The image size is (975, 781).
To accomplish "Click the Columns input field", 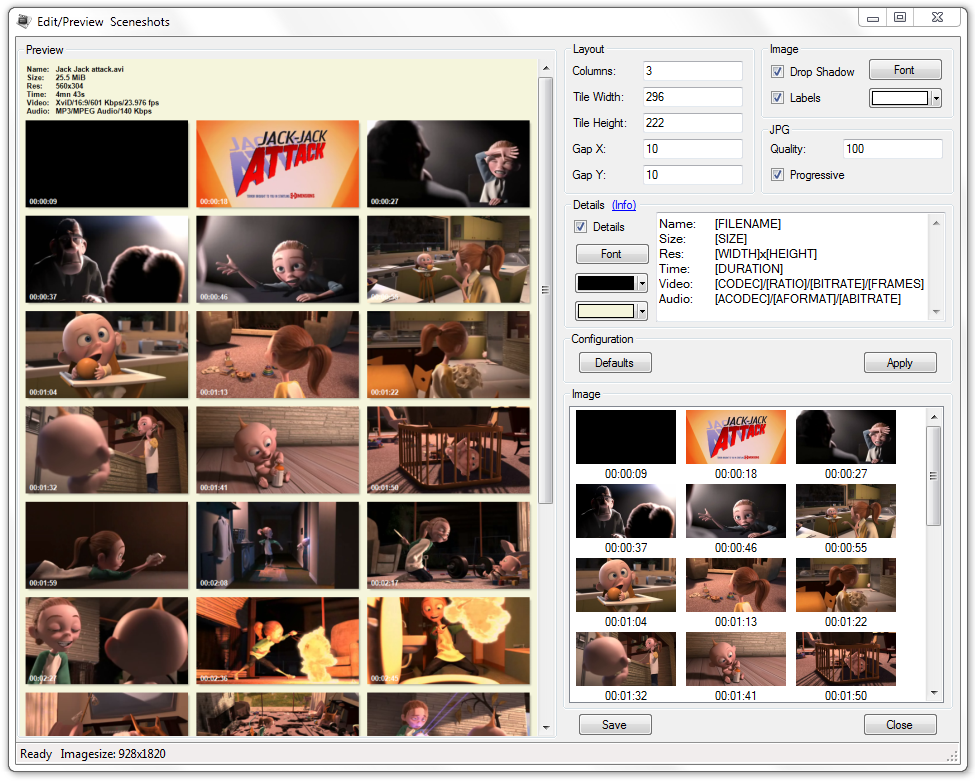I will 693,71.
